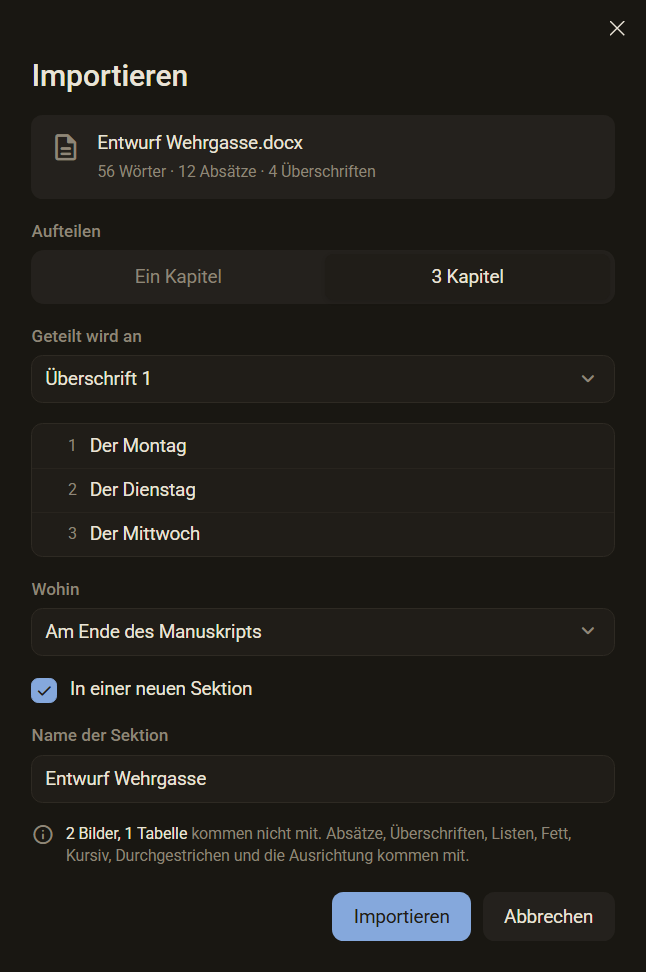The image size is (646, 972).
Task: Click the Name der Sektion input field
Action: (323, 779)
